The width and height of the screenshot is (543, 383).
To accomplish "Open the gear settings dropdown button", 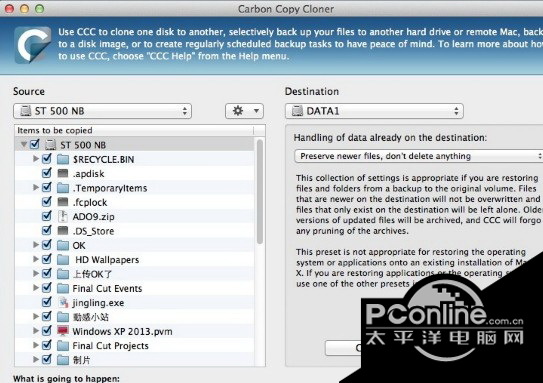I will point(244,111).
